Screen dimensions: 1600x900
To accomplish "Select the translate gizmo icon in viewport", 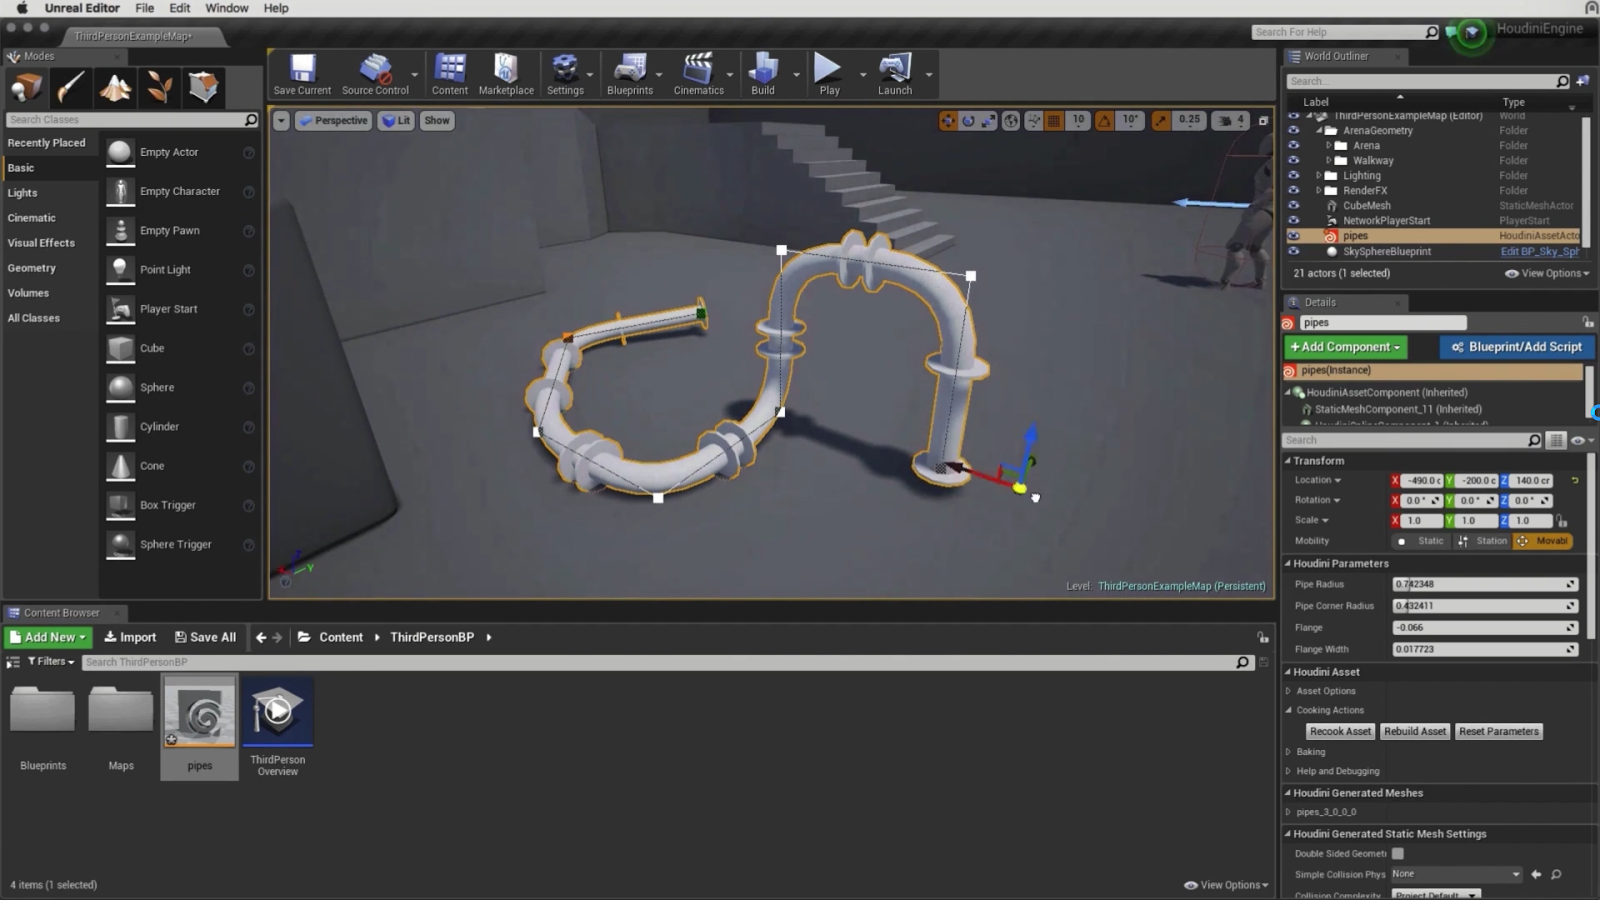I will (x=948, y=121).
